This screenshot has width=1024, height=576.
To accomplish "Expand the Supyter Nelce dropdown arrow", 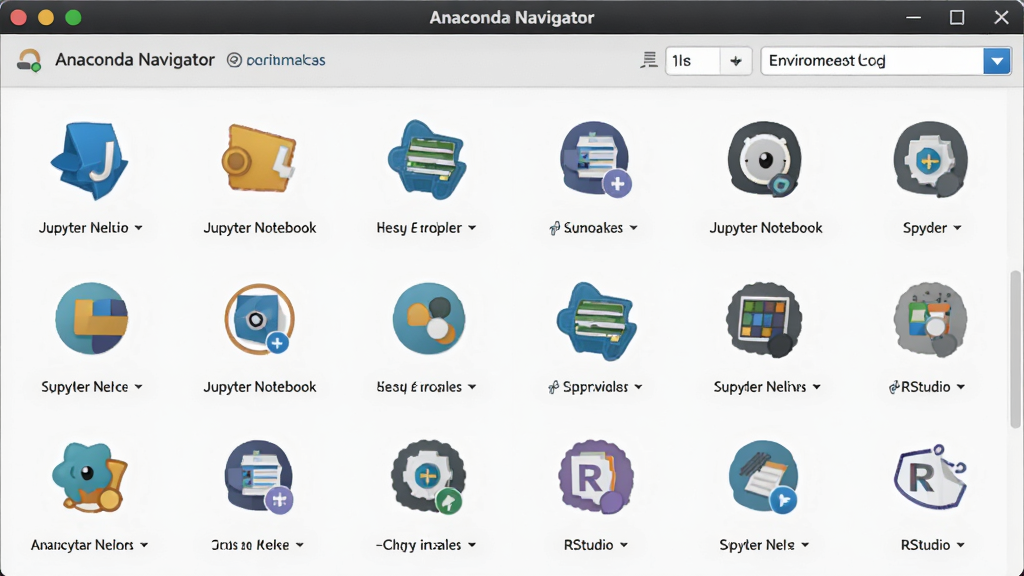I will [138, 387].
